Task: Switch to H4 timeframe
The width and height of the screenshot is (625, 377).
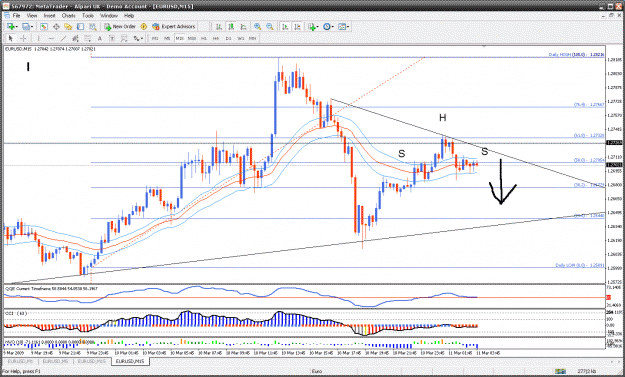Action: 216,38
